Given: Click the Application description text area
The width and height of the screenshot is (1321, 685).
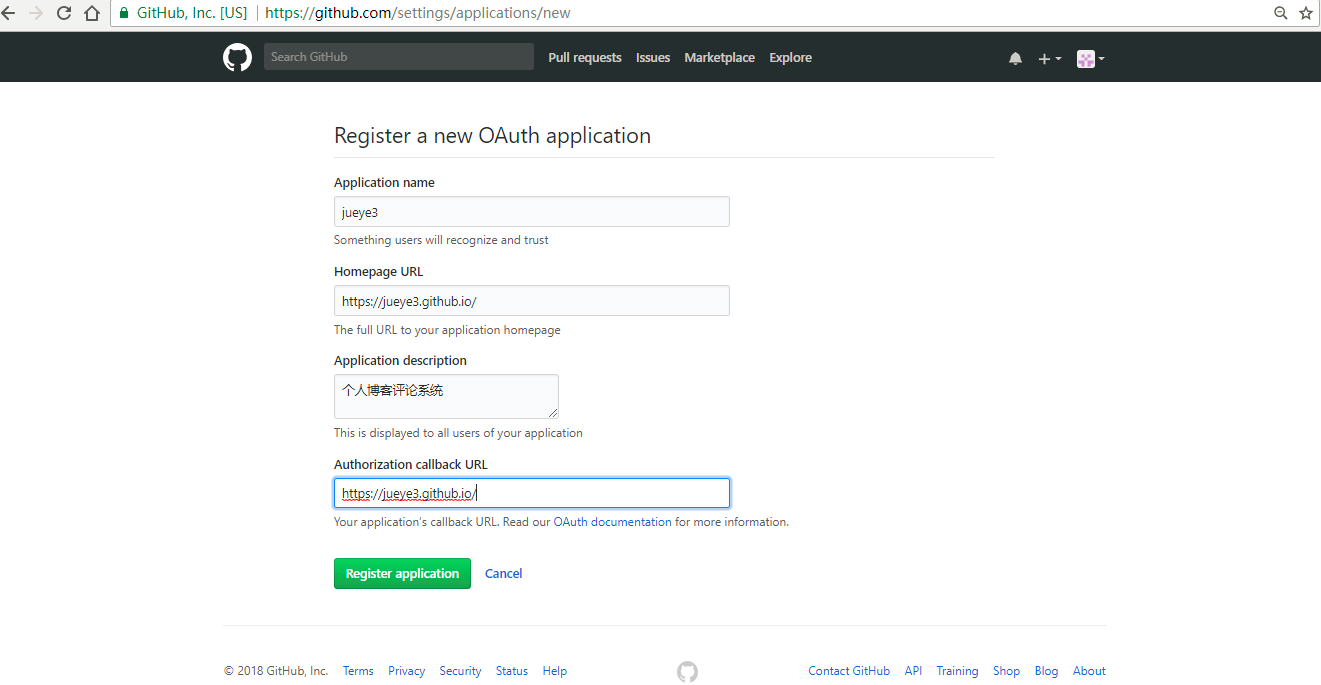Looking at the screenshot, I should (446, 396).
